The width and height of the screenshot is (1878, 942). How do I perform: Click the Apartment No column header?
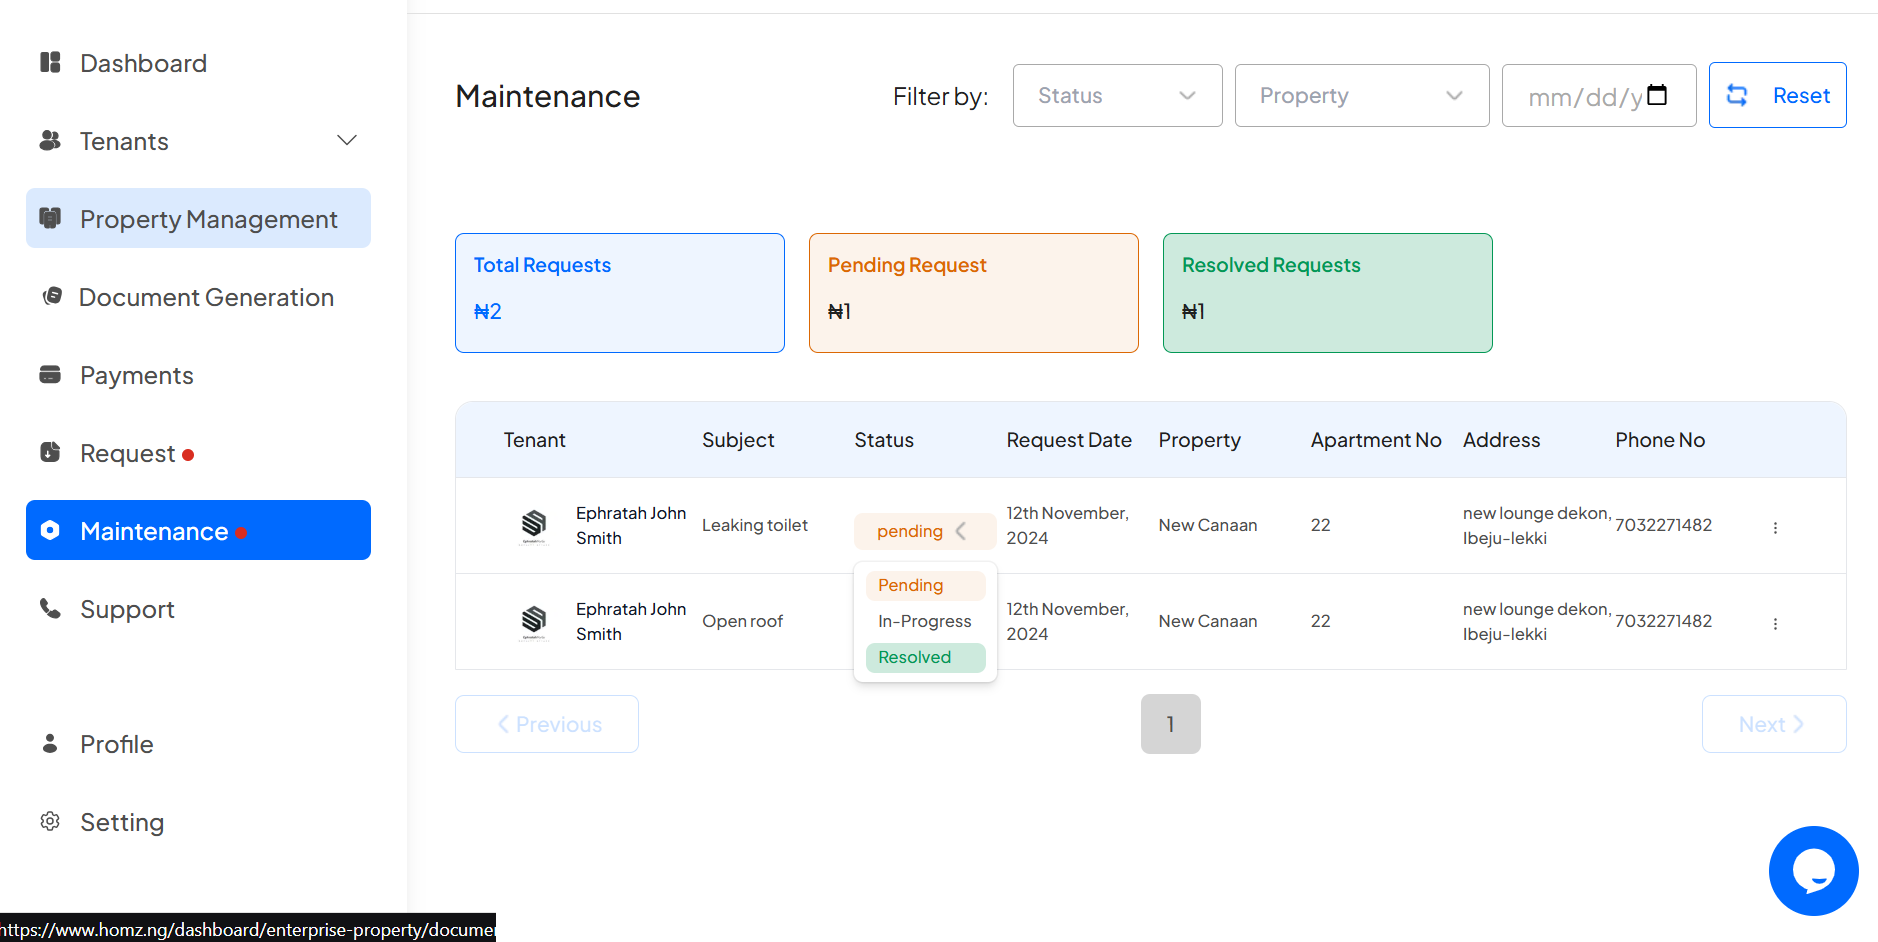tap(1376, 440)
